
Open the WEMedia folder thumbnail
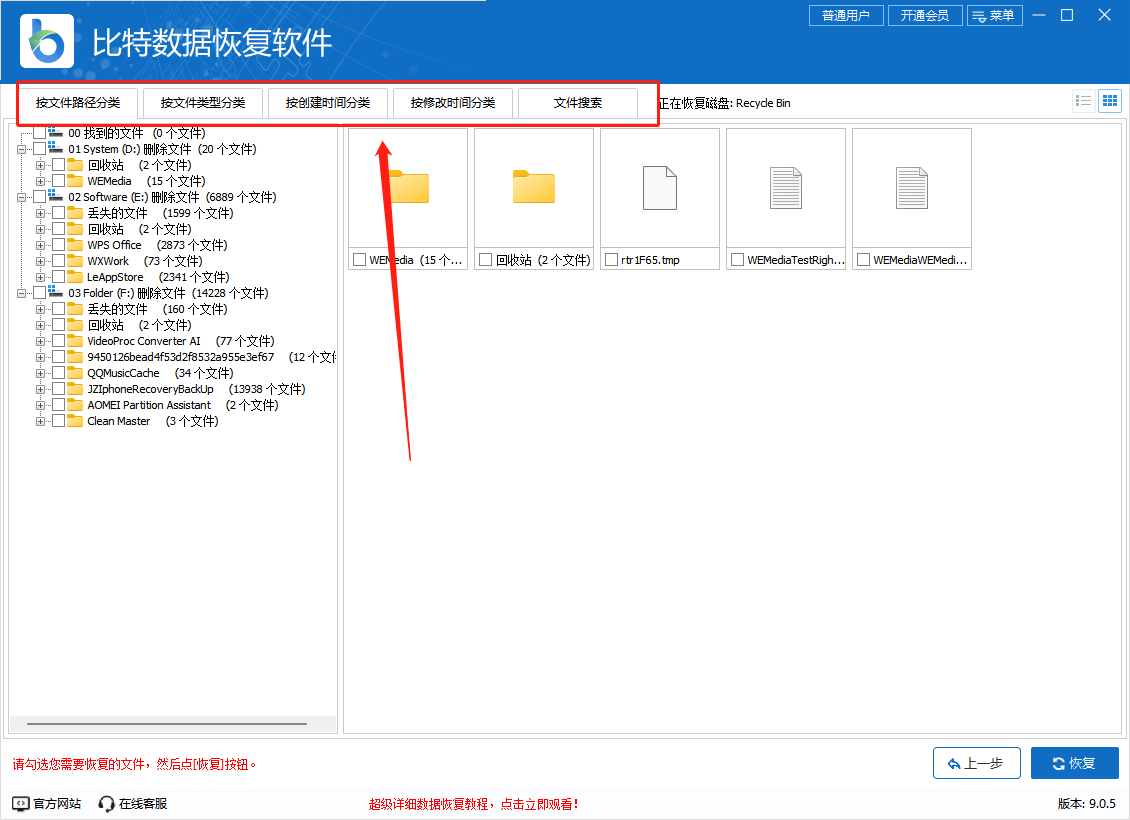coord(408,187)
